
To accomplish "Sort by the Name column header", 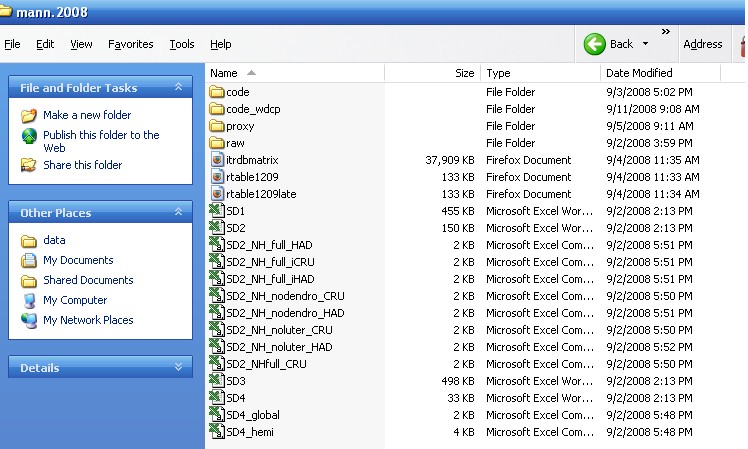I will [x=295, y=73].
